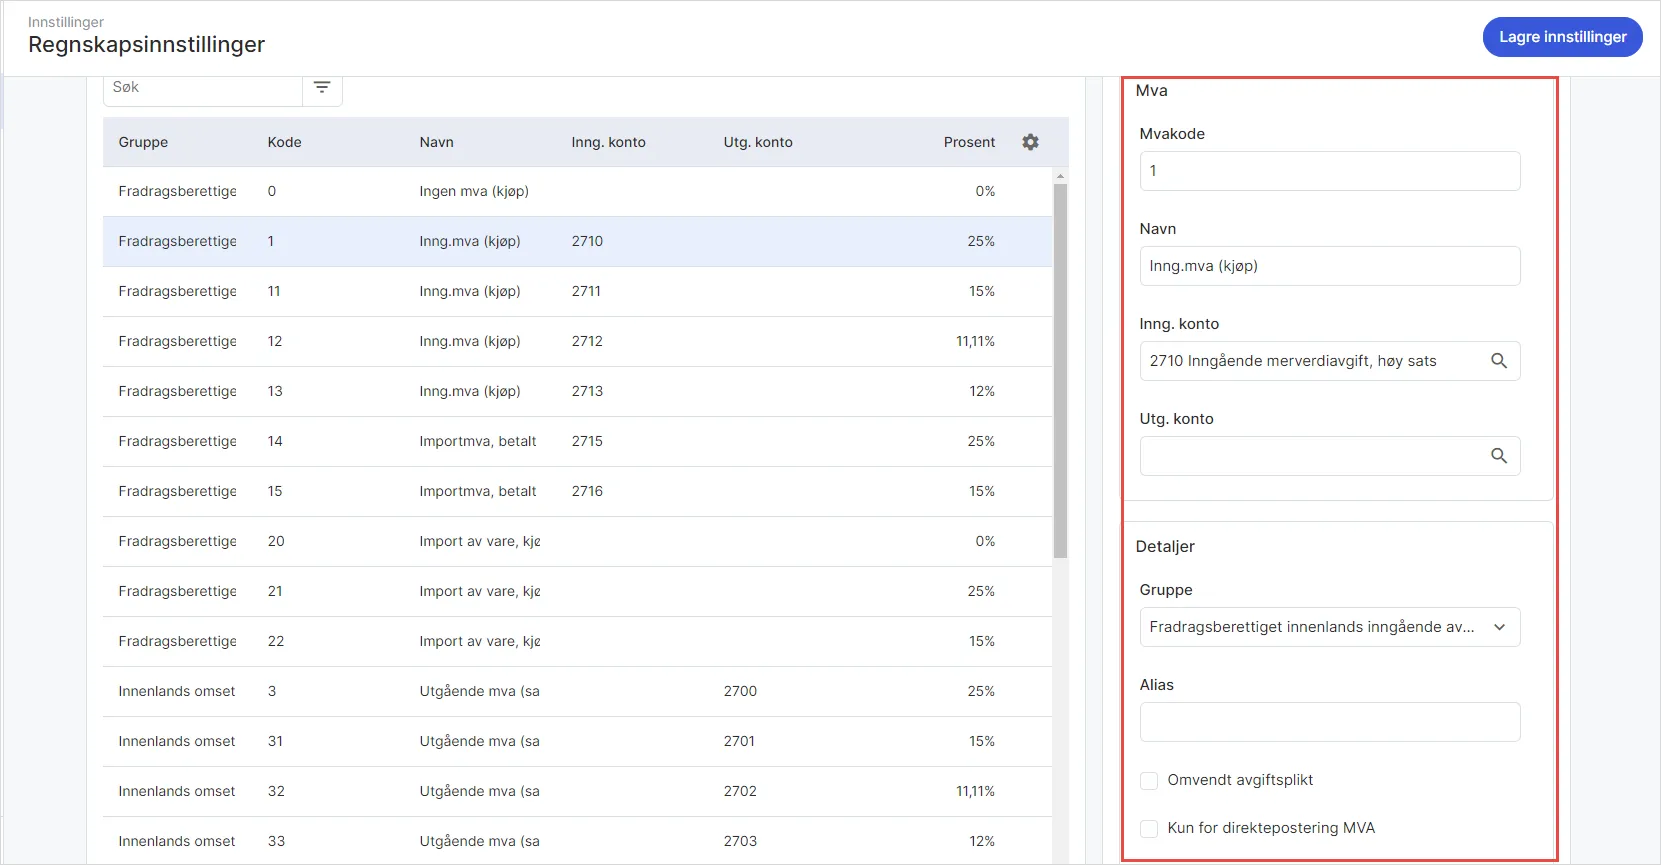Select the Importmva row with account 2716
This screenshot has width=1661, height=865.
click(x=577, y=492)
